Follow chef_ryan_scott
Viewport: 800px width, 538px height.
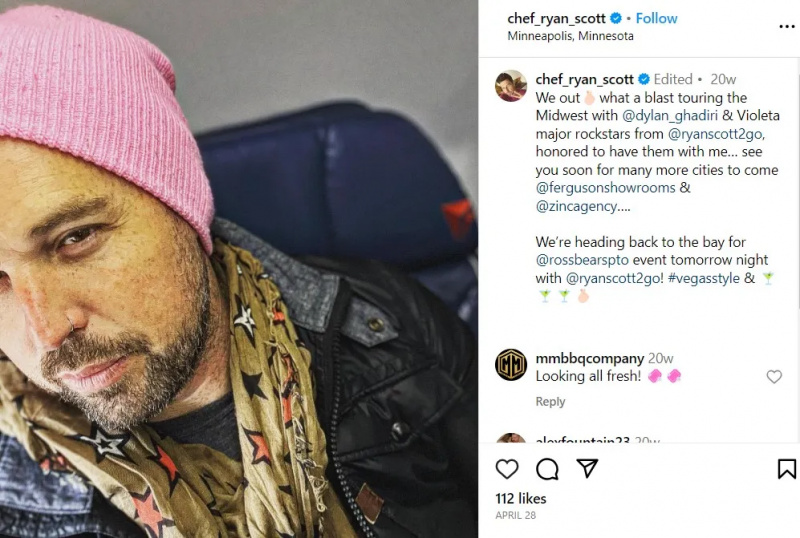(656, 18)
